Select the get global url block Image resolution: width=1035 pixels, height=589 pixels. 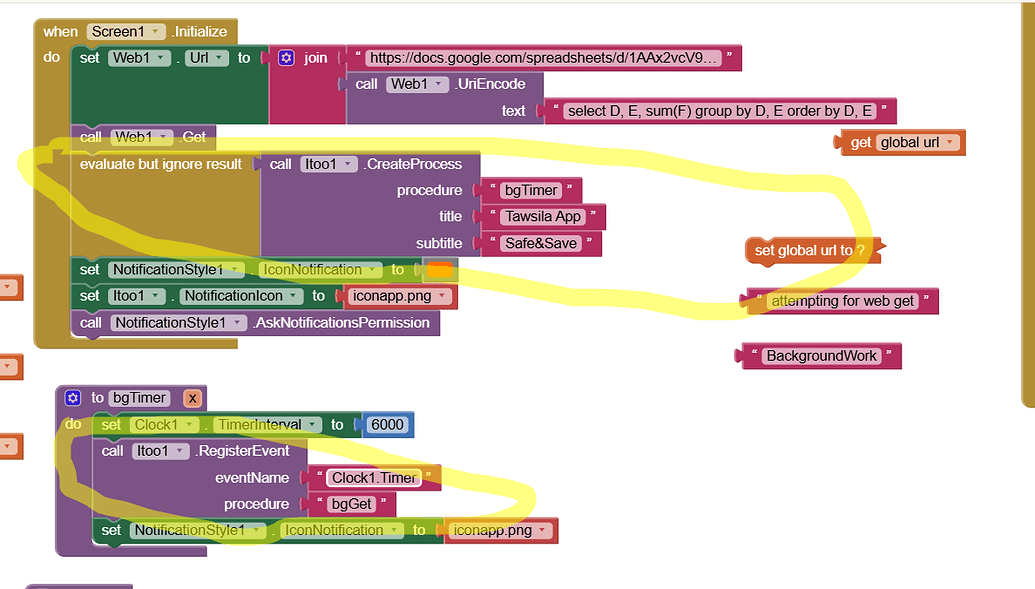tap(898, 142)
